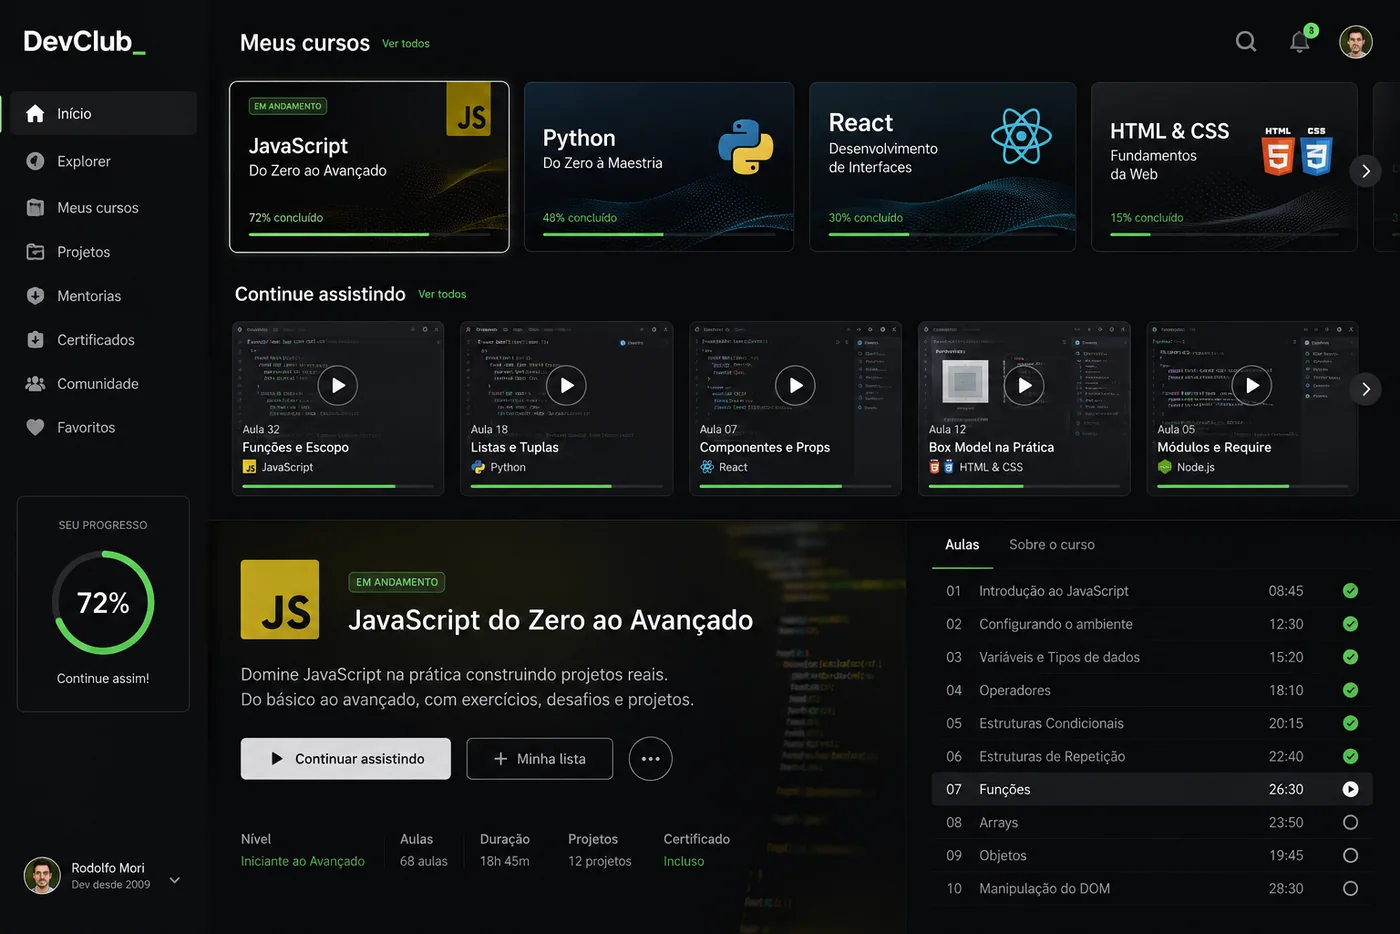Play the Box Model na Prática video
The image size is (1400, 934).
tap(1024, 385)
